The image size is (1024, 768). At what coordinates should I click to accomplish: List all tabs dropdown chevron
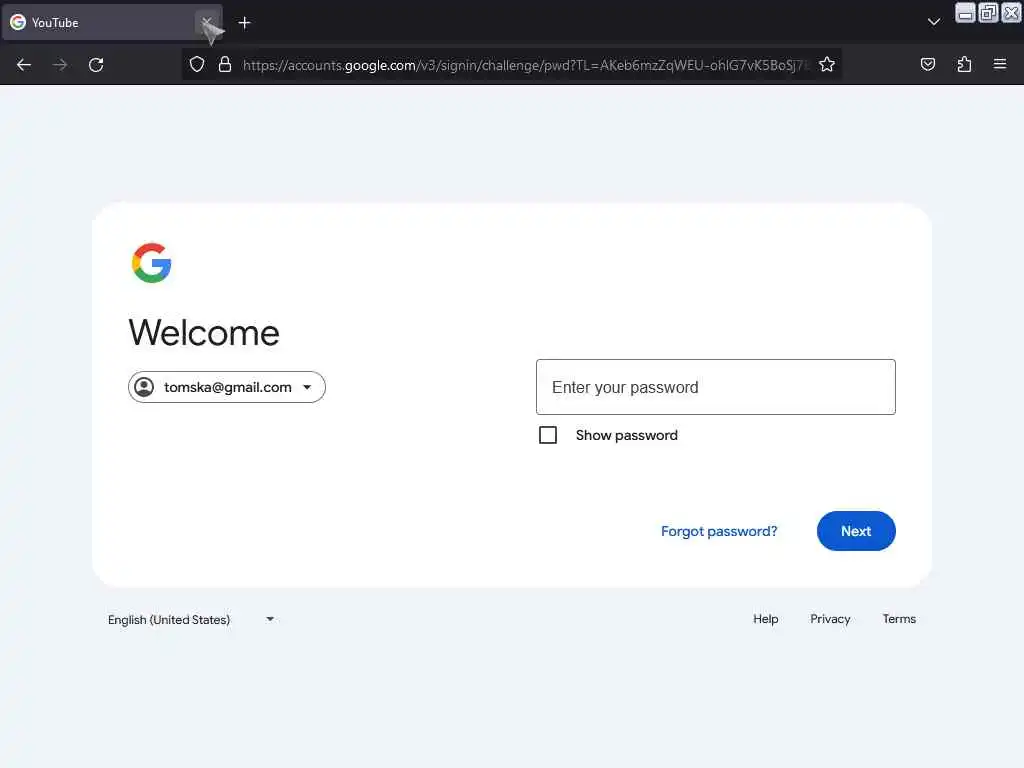pos(934,22)
